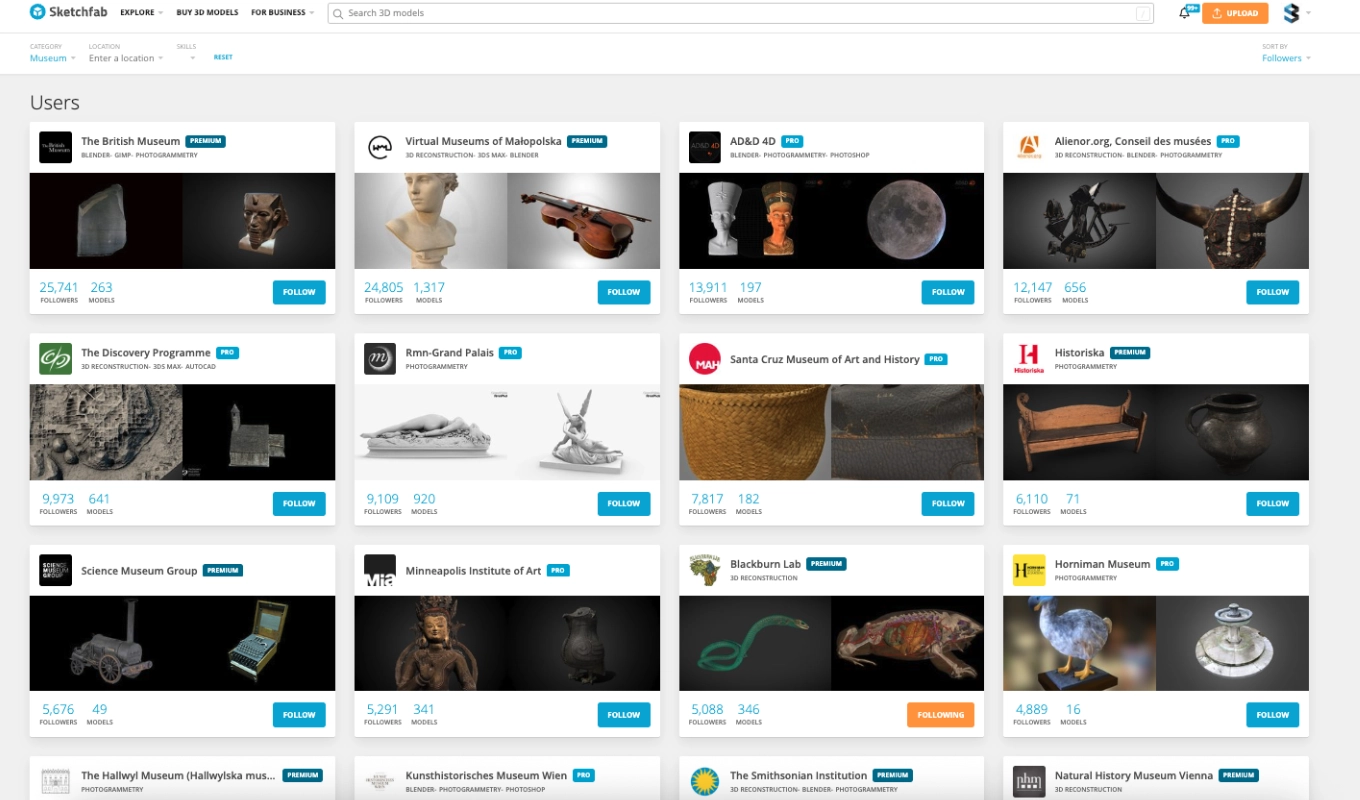This screenshot has height=800, width=1360.
Task: Follow Santa Cruz Museum of Art and History
Action: tap(948, 503)
